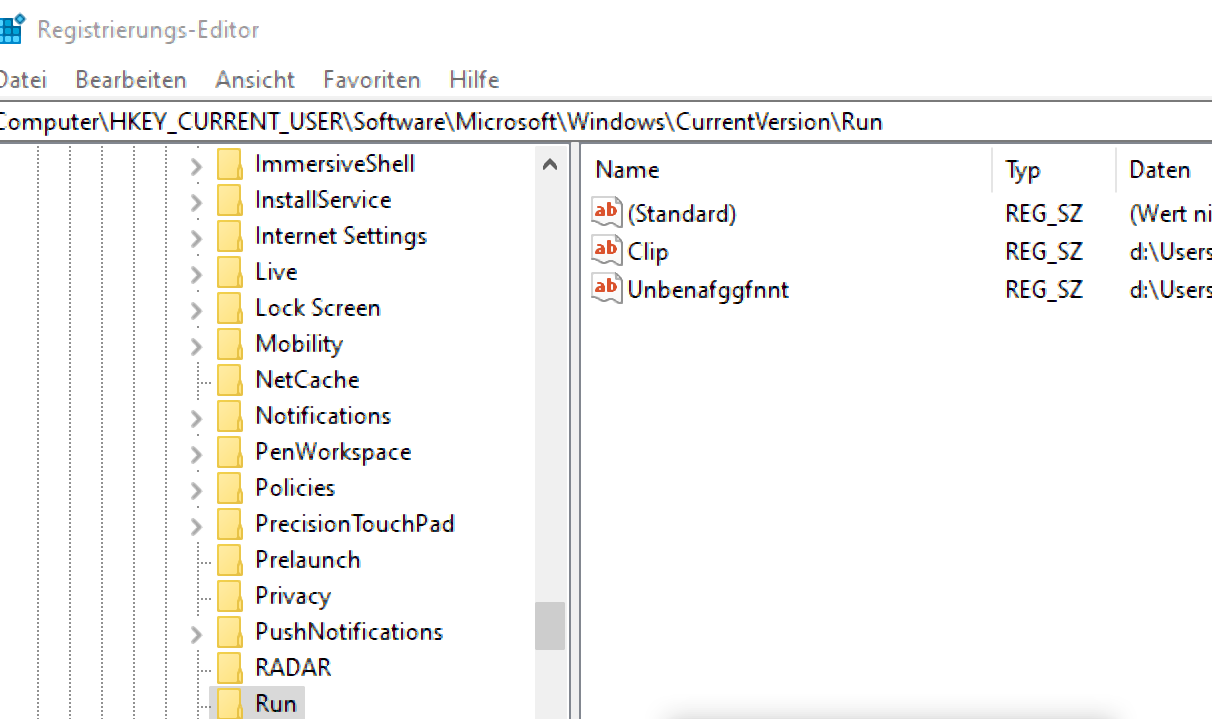Open the Ansicht menu
The image size is (1212, 719).
pyautogui.click(x=255, y=80)
